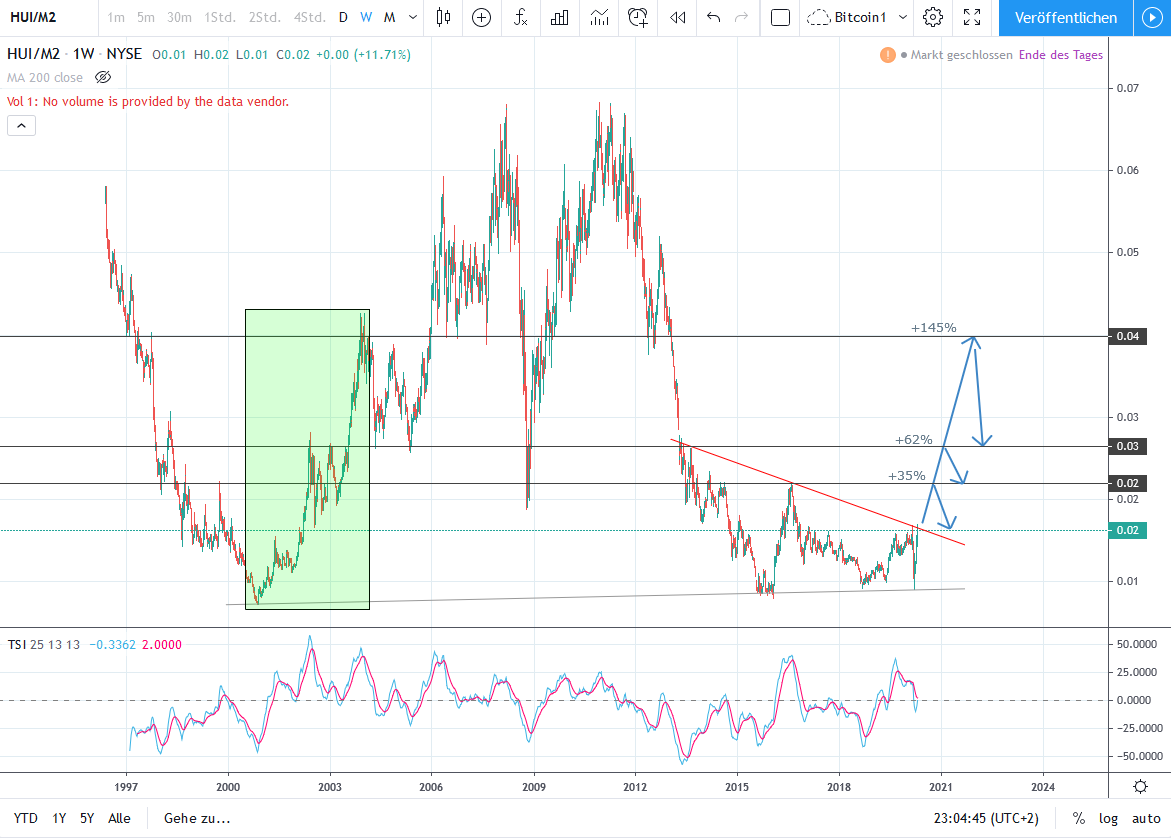Toggle the auto scale option
Screen dimensions: 1171x838
[1146, 818]
